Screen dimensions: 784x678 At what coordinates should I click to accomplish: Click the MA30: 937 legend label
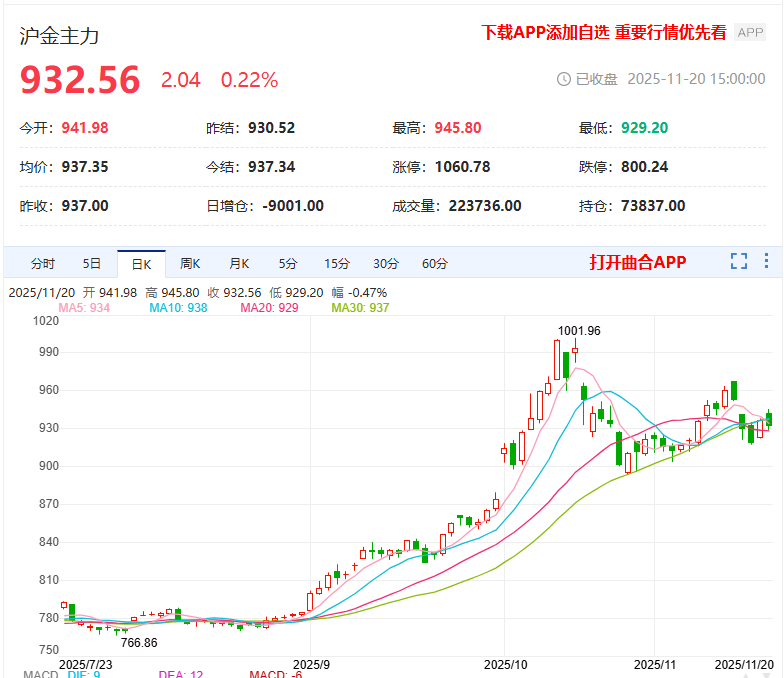click(x=360, y=308)
